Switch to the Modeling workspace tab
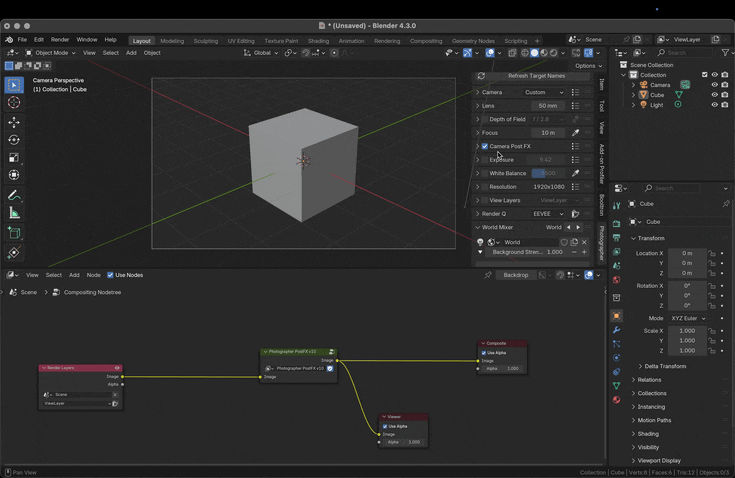Image resolution: width=735 pixels, height=478 pixels. click(x=172, y=41)
